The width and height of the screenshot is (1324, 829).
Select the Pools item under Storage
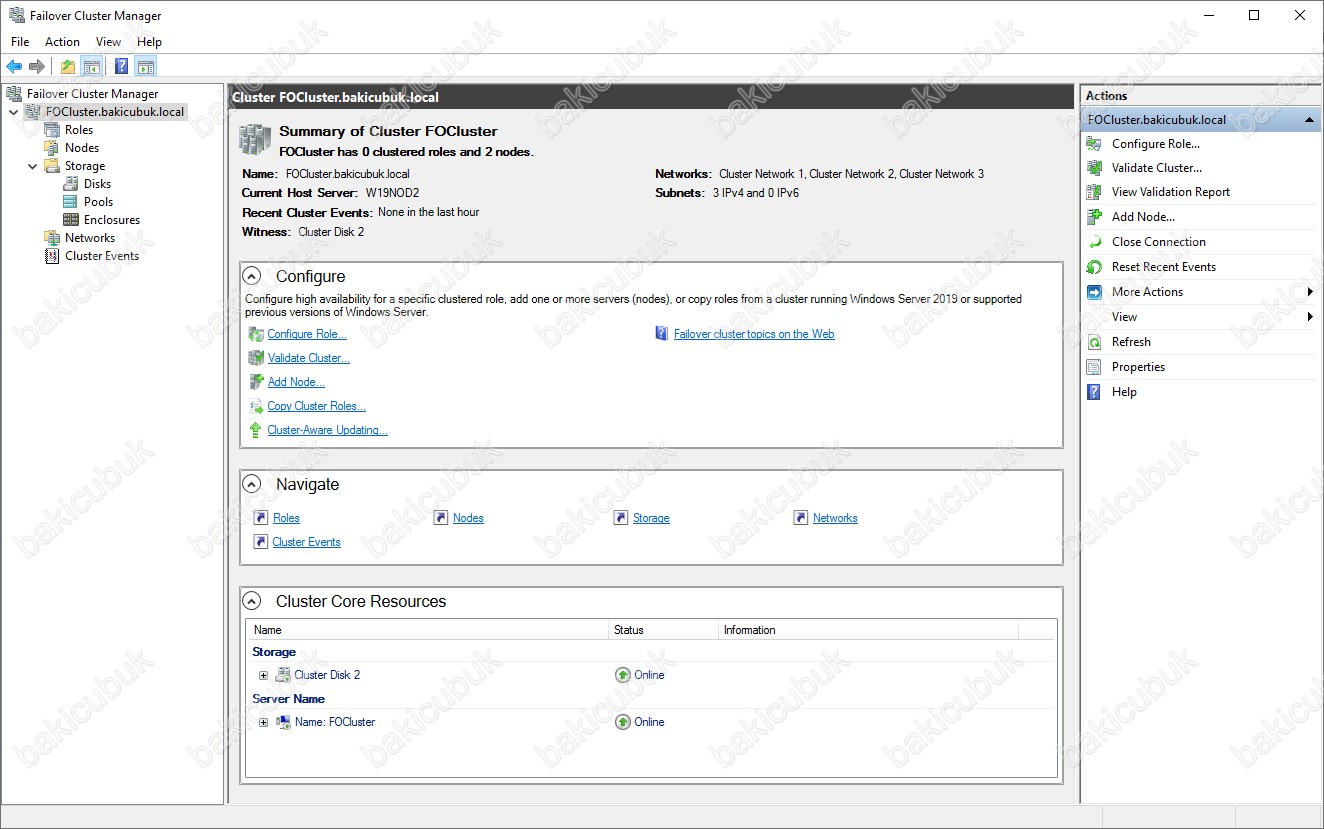pyautogui.click(x=98, y=202)
